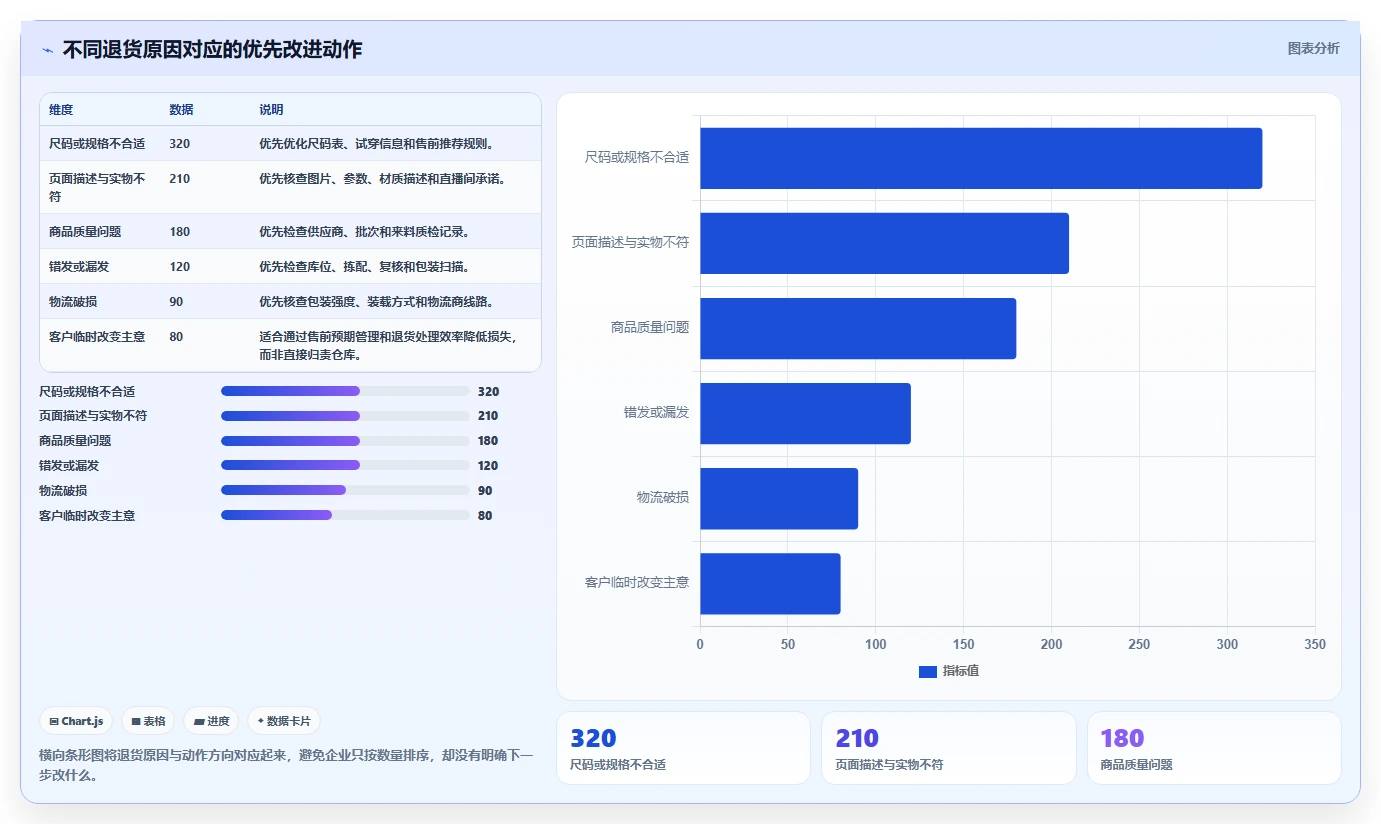Image resolution: width=1381 pixels, height=824 pixels.
Task: Click description 优先检查库位、拣配、复核和包装扫描
Action: pos(364,267)
